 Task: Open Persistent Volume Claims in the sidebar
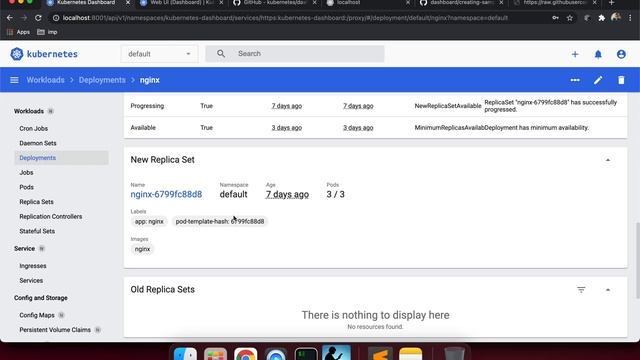[x=55, y=330]
